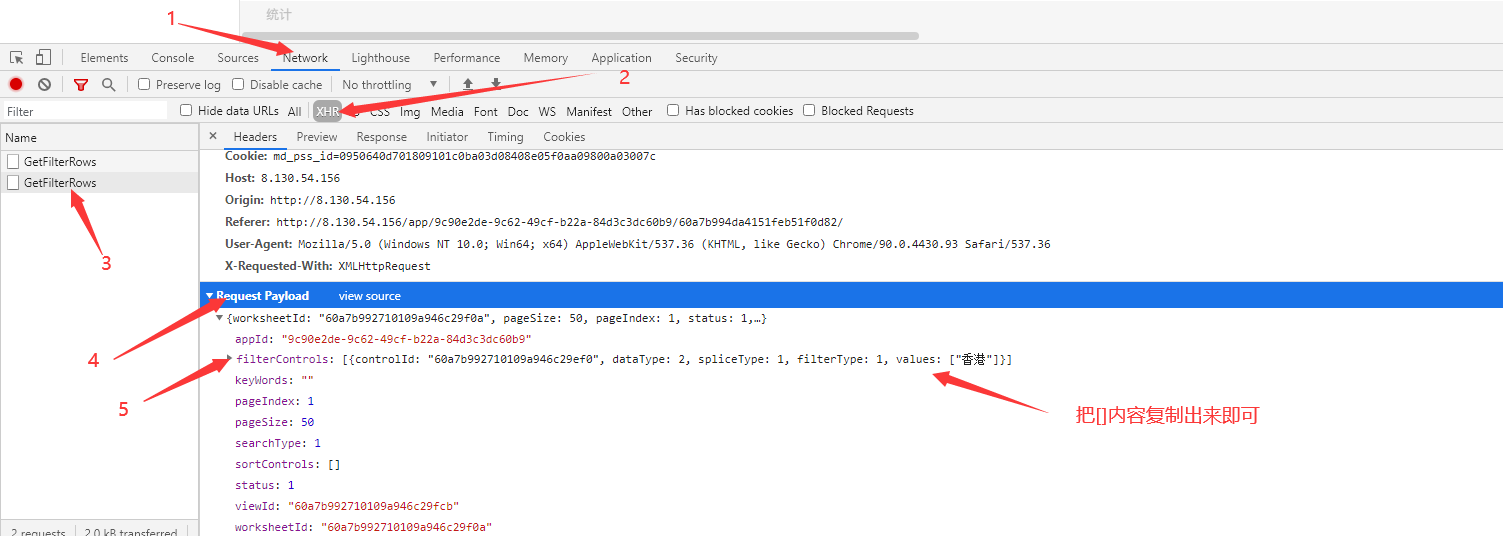The width and height of the screenshot is (1503, 536).
Task: Filter requests by WS type
Action: coord(547,112)
